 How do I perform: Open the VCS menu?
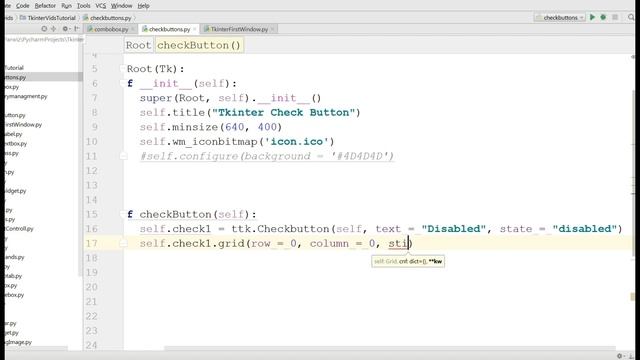tap(100, 6)
